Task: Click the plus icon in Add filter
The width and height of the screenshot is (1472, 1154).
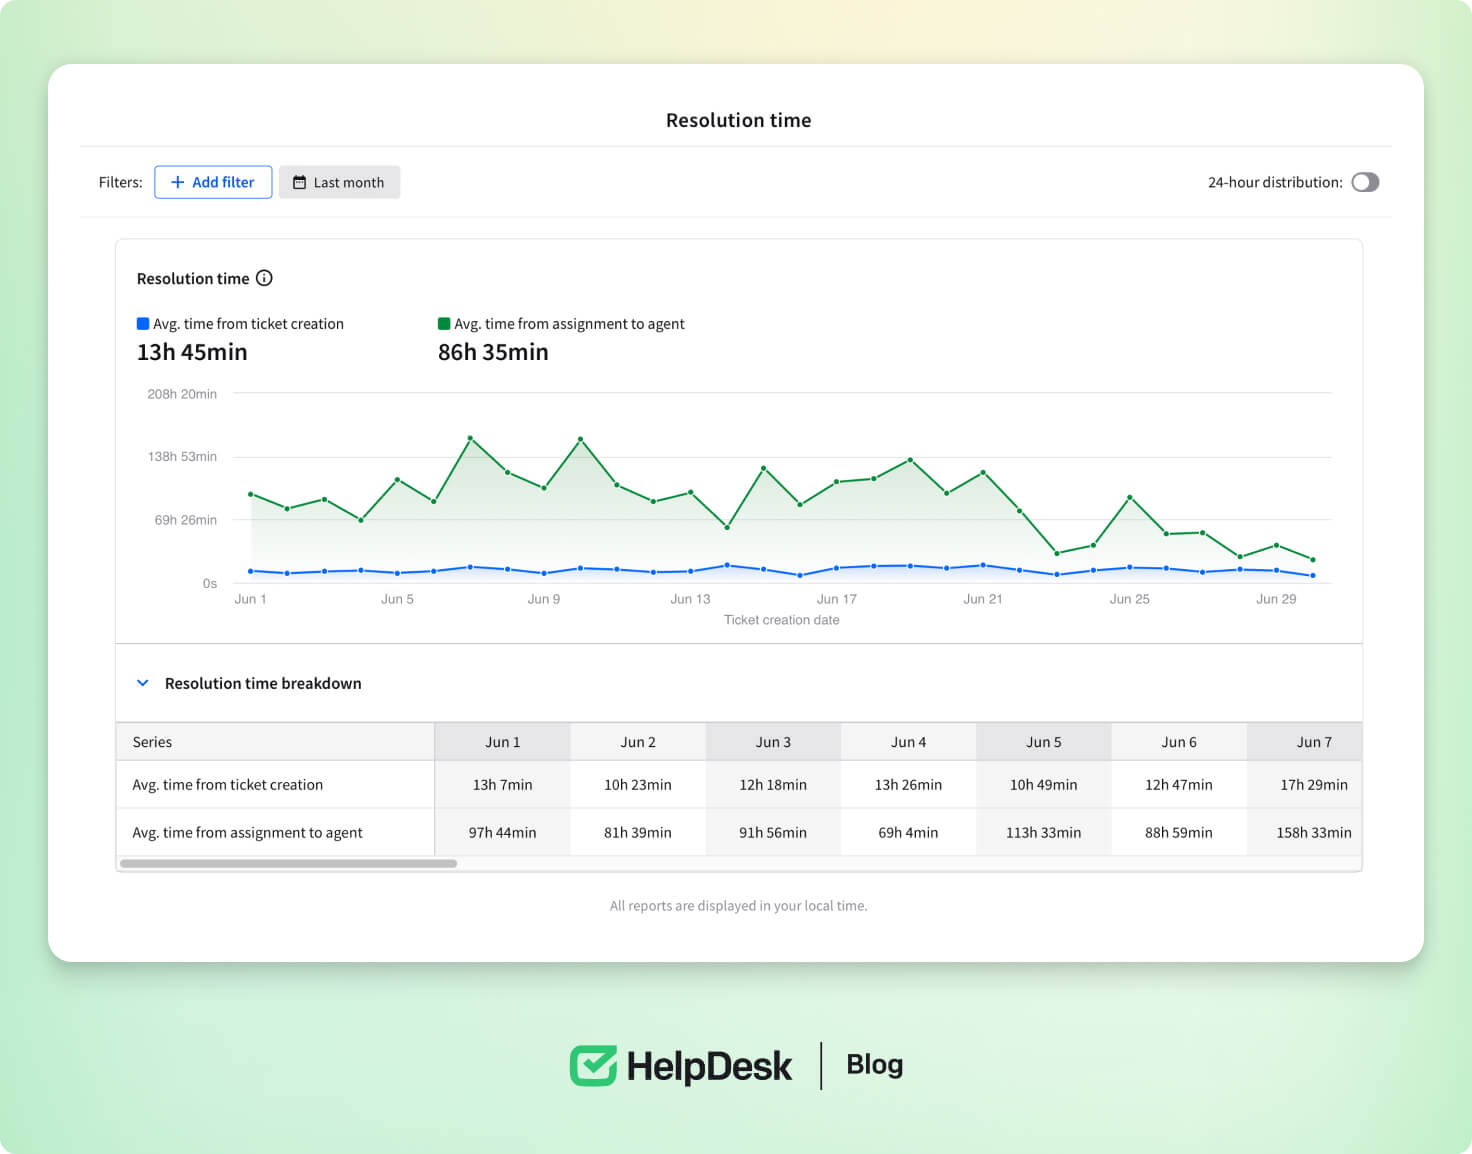Action: pyautogui.click(x=177, y=182)
